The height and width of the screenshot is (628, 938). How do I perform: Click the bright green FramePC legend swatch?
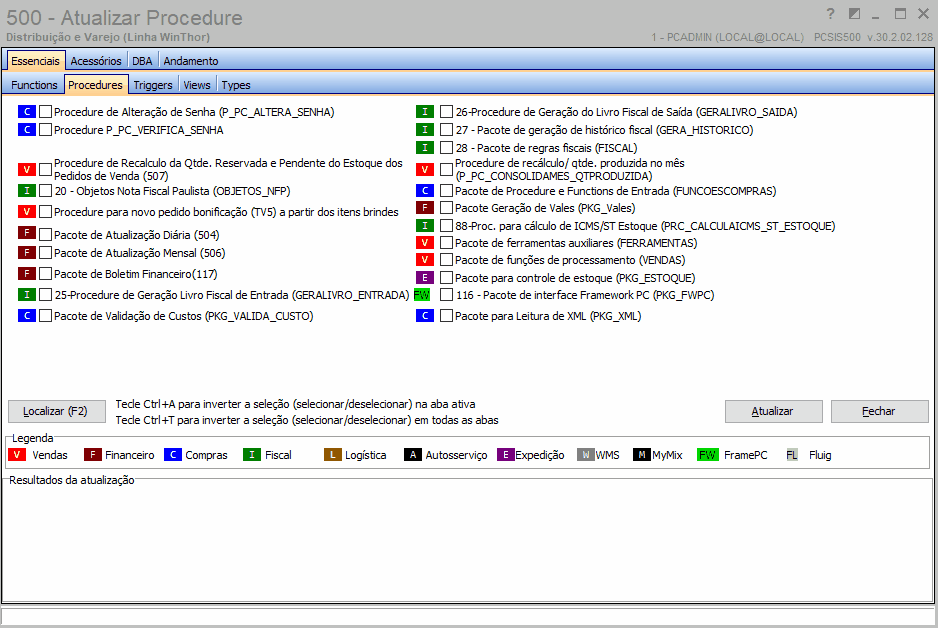tap(708, 455)
